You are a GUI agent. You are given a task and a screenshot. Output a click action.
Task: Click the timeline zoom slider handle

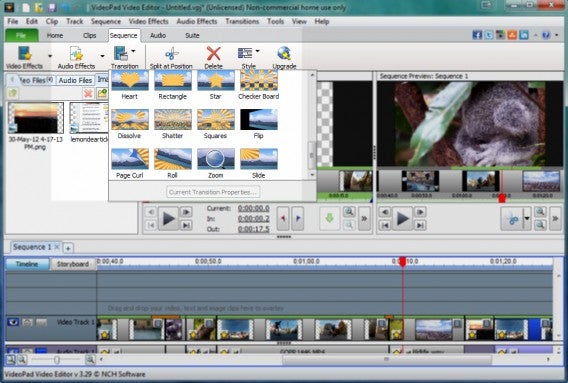point(57,360)
